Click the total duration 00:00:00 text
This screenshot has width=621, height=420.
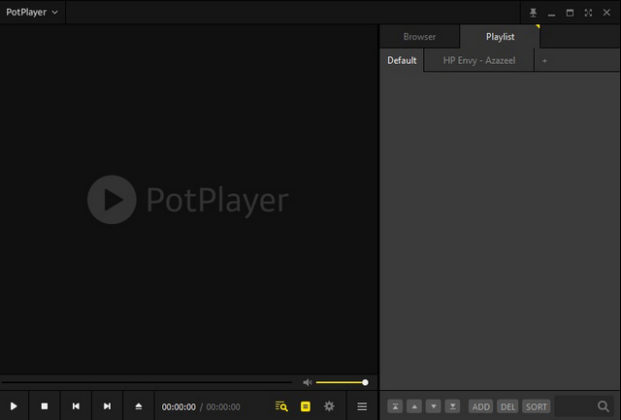tap(223, 407)
